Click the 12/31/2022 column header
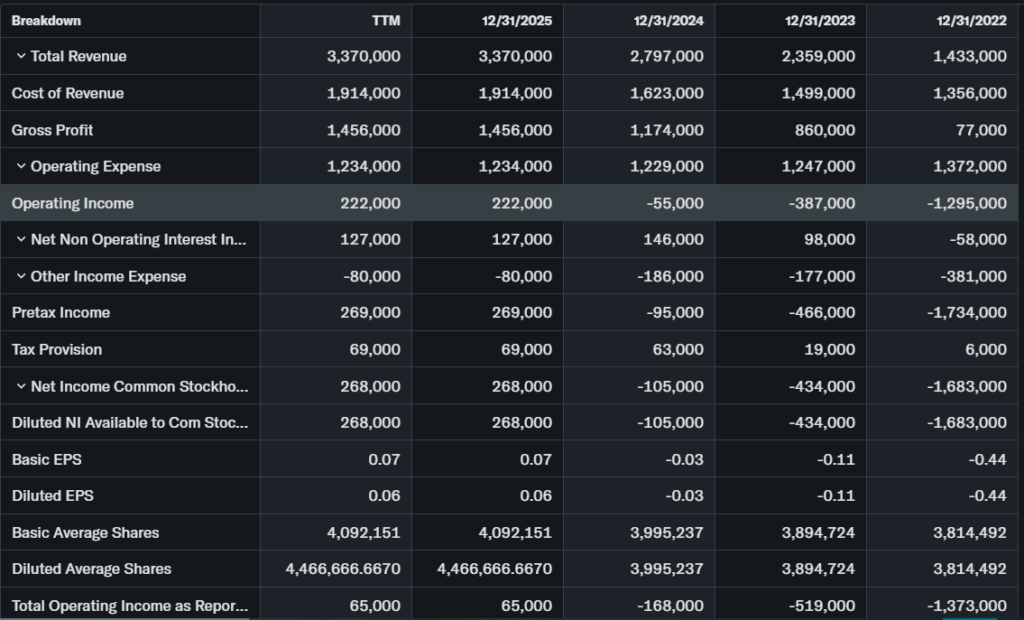Screen dimensions: 1024x620 (x=971, y=21)
